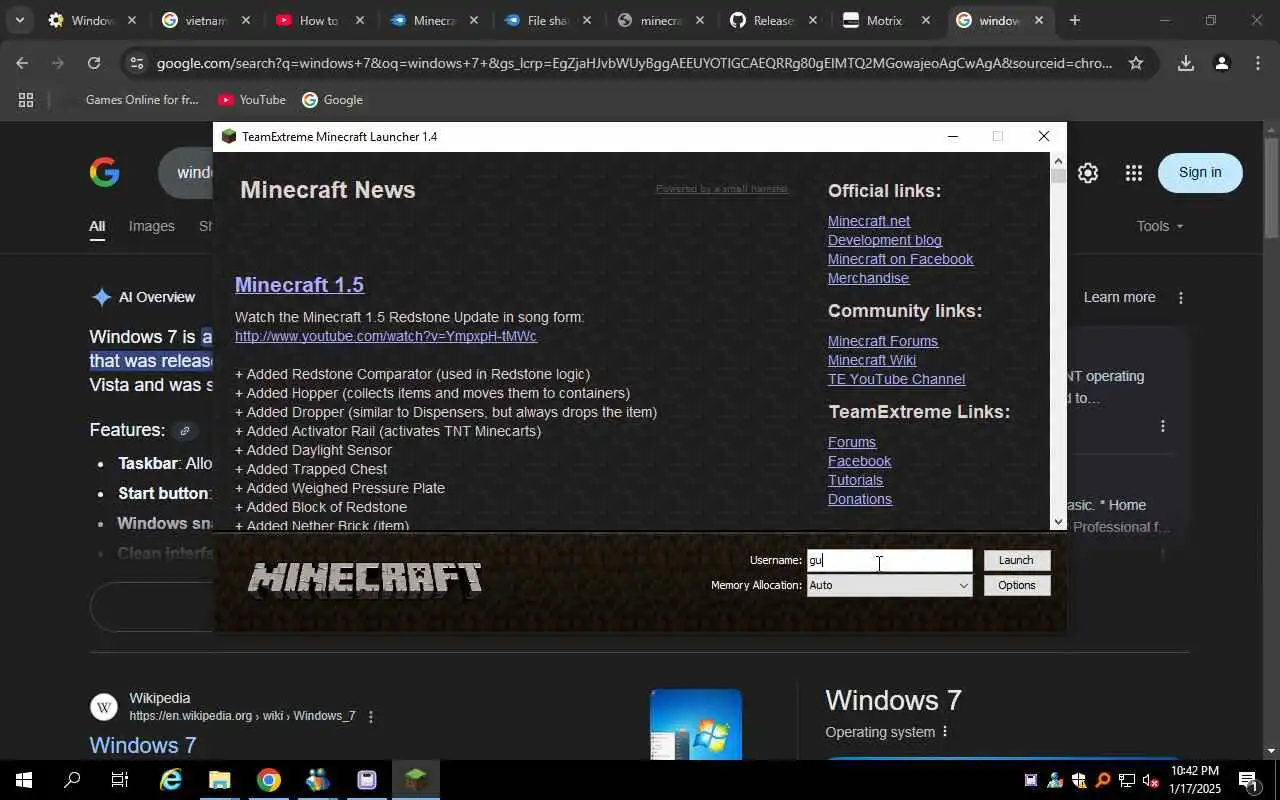The height and width of the screenshot is (800, 1280).
Task: Click the Windows 7 logo thumbnail
Action: click(x=696, y=724)
